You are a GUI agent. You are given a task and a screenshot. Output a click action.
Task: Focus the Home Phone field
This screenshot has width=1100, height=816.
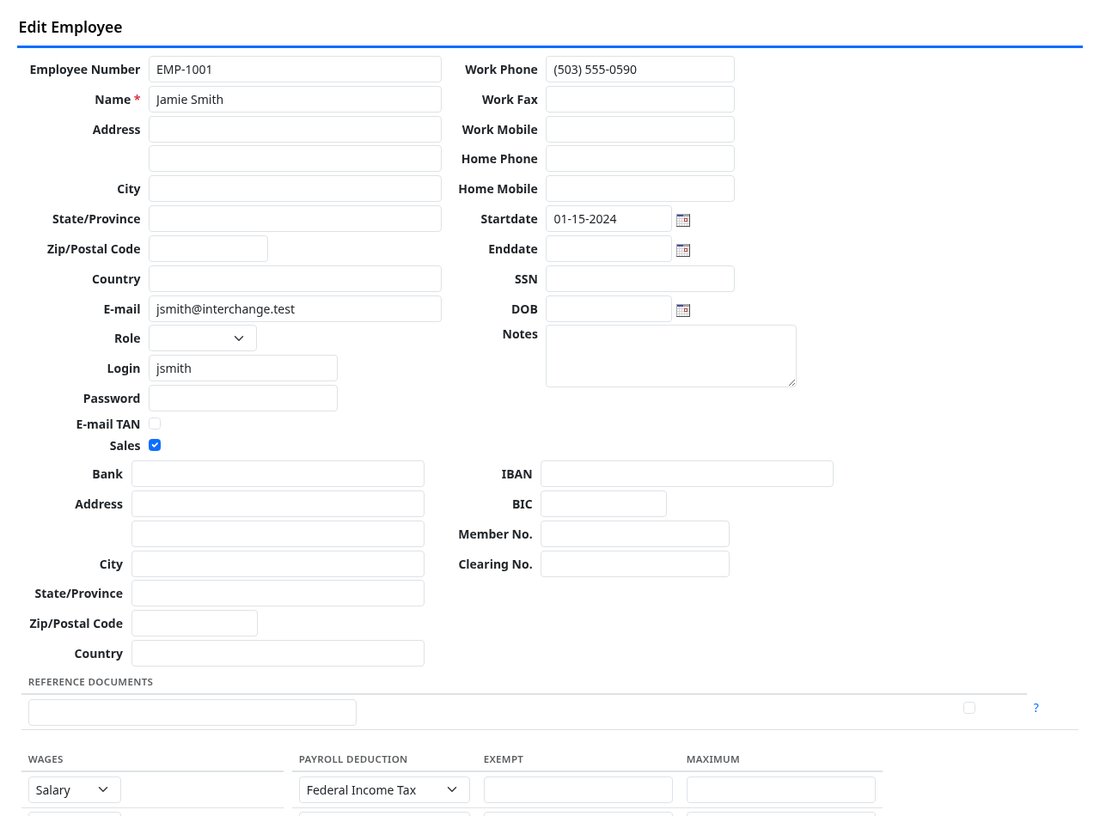coord(640,159)
